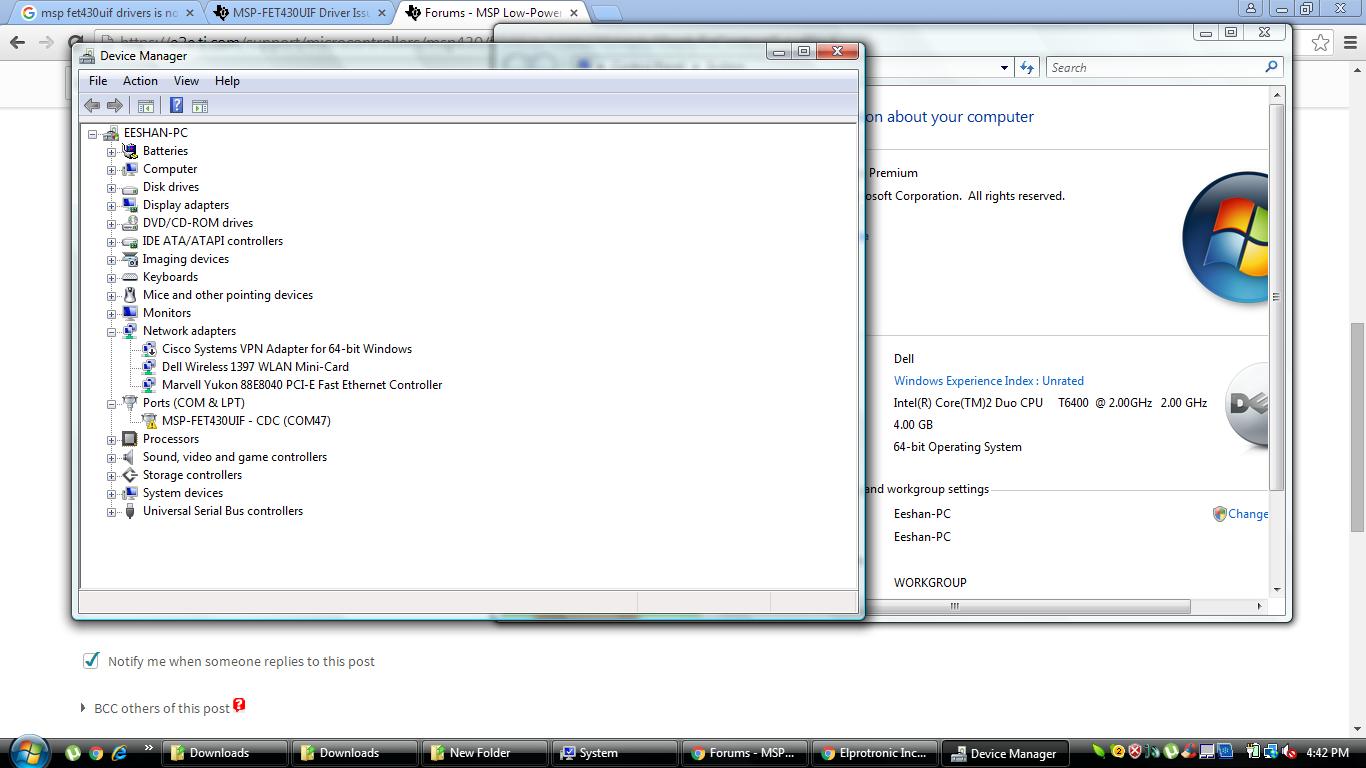This screenshot has height=768, width=1366.
Task: Select the Cisco Systems VPN Adapter icon
Action: 149,349
